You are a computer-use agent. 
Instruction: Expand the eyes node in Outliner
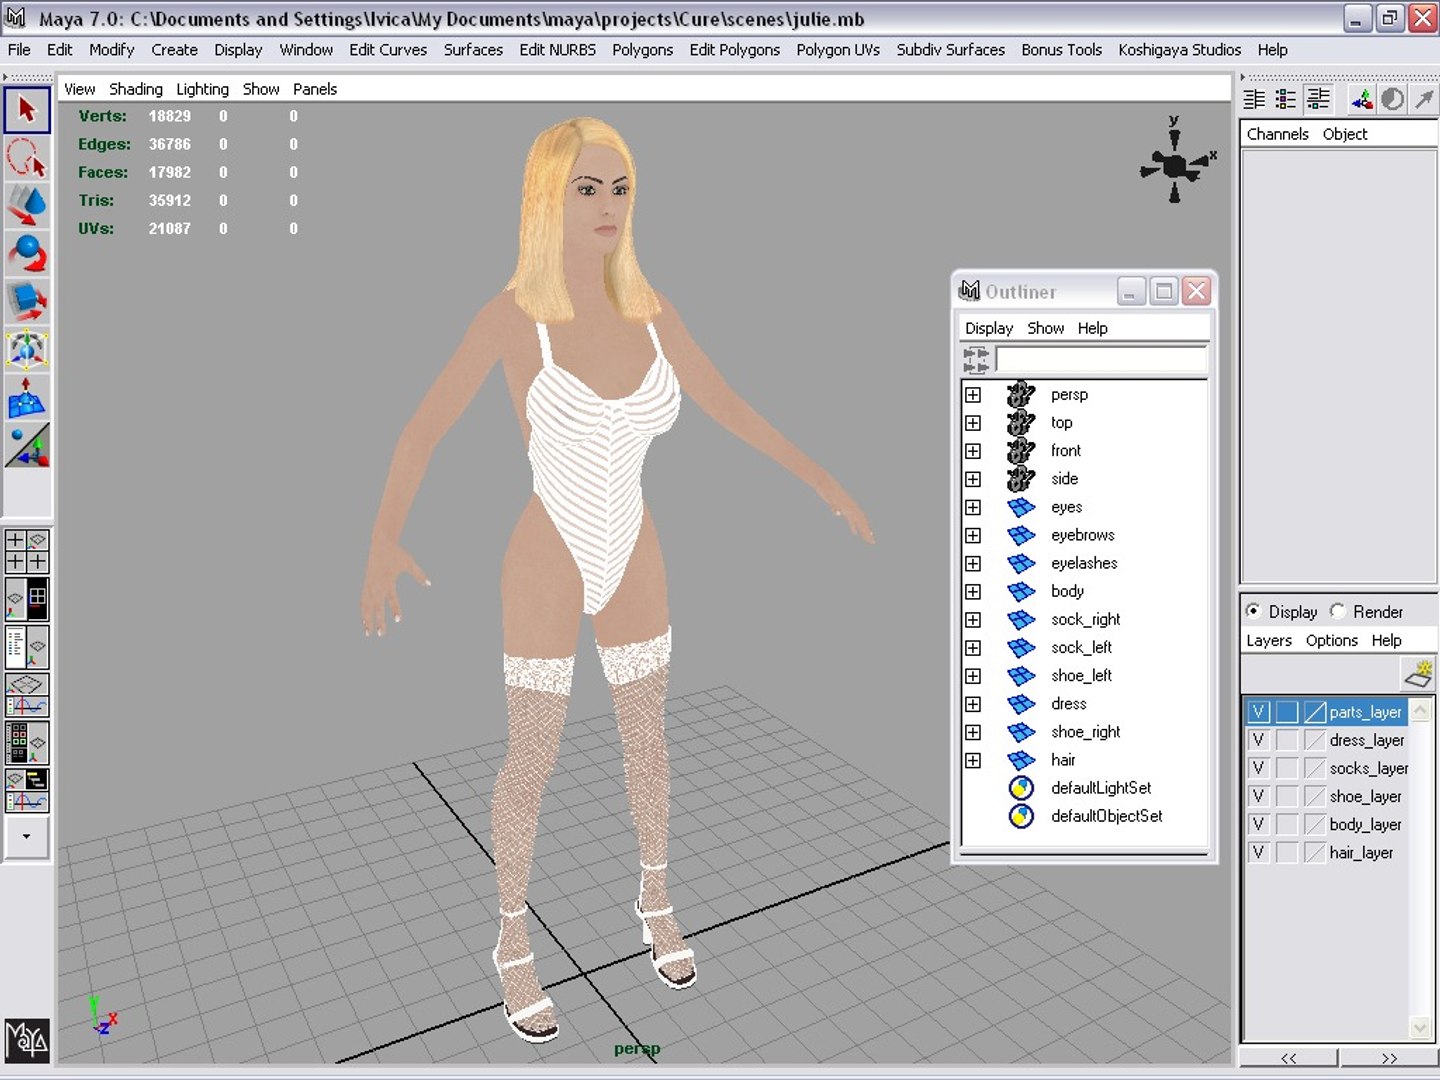click(973, 507)
